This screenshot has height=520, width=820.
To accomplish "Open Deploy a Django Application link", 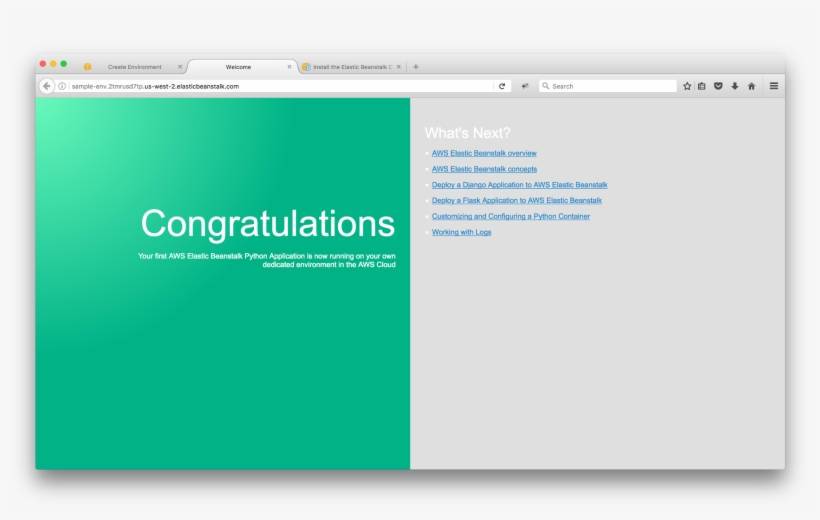I will [519, 185].
